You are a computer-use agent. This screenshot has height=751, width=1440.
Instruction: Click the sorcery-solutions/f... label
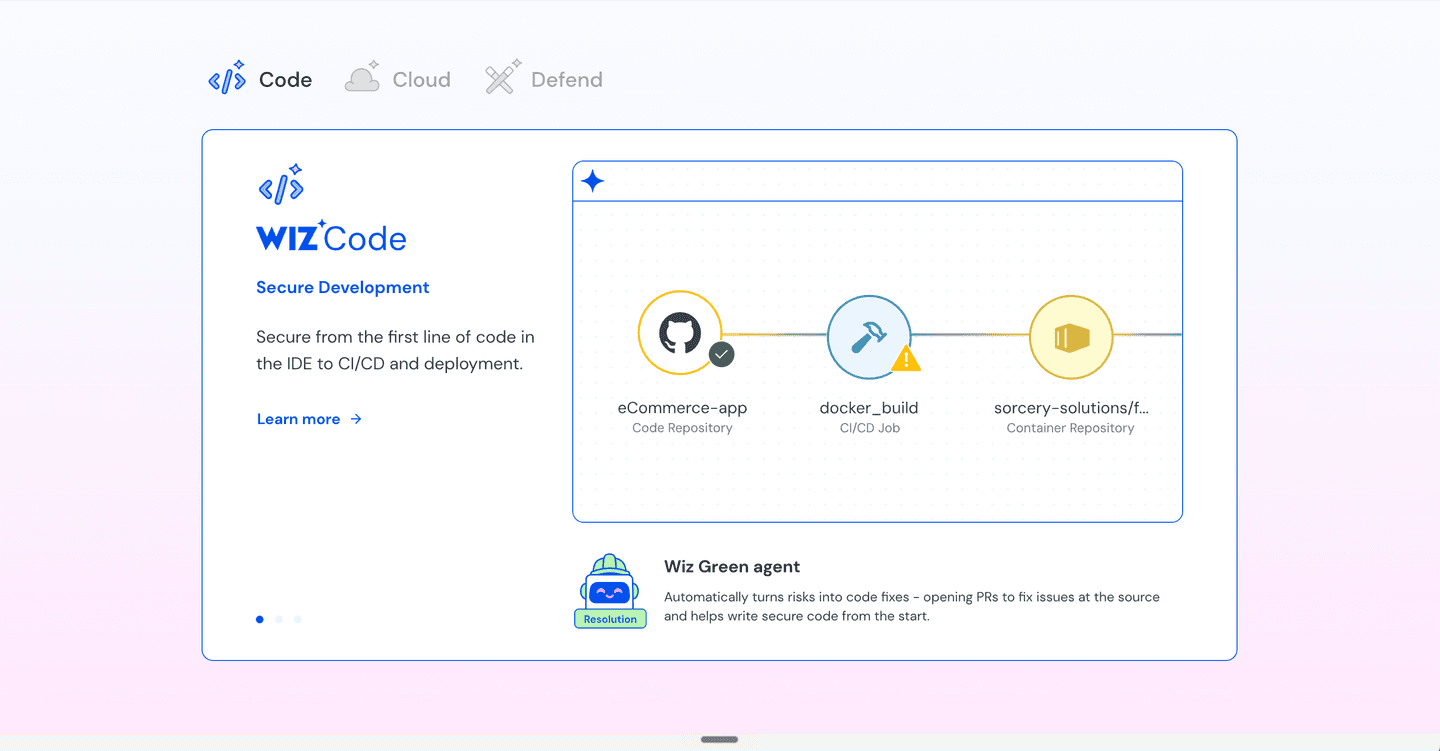click(x=1071, y=408)
